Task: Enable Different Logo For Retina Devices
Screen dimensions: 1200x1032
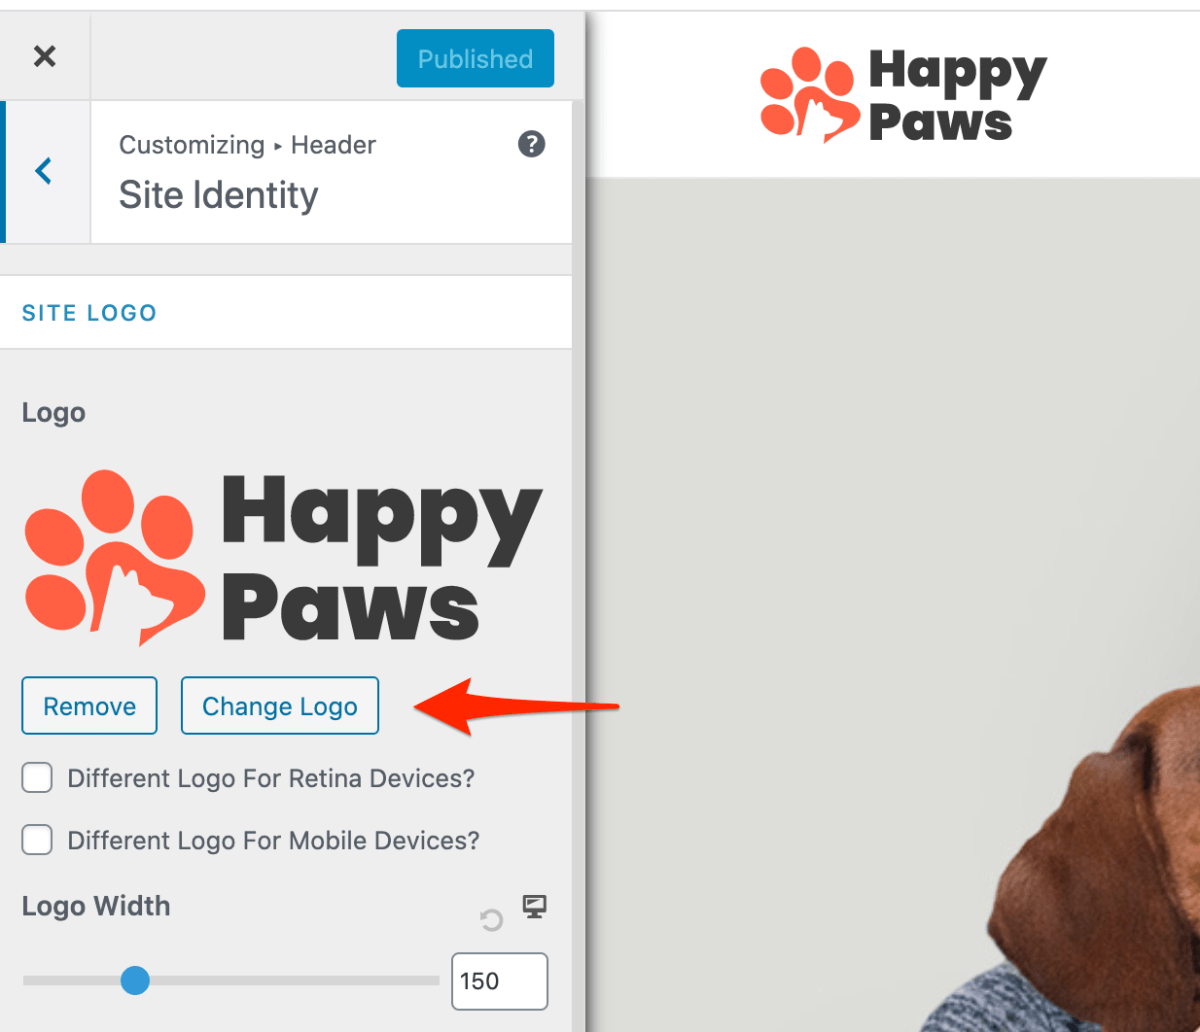Action: coord(37,777)
